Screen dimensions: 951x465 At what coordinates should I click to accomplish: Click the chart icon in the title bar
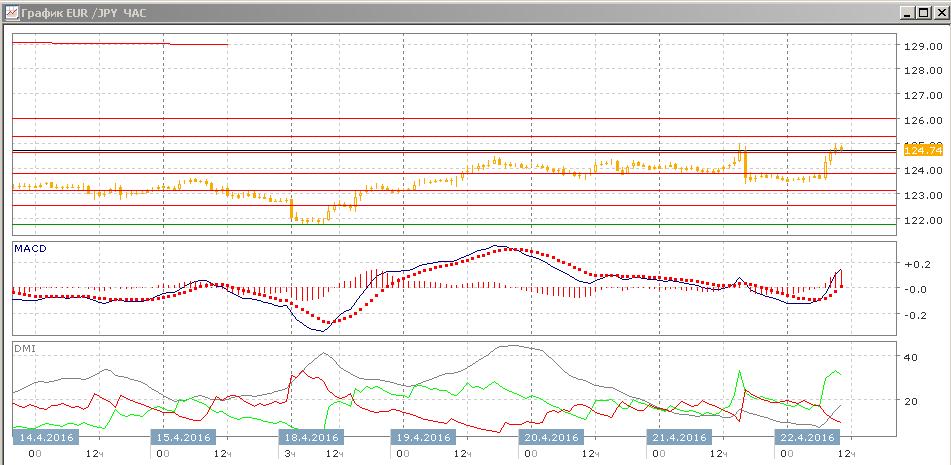[x=11, y=12]
